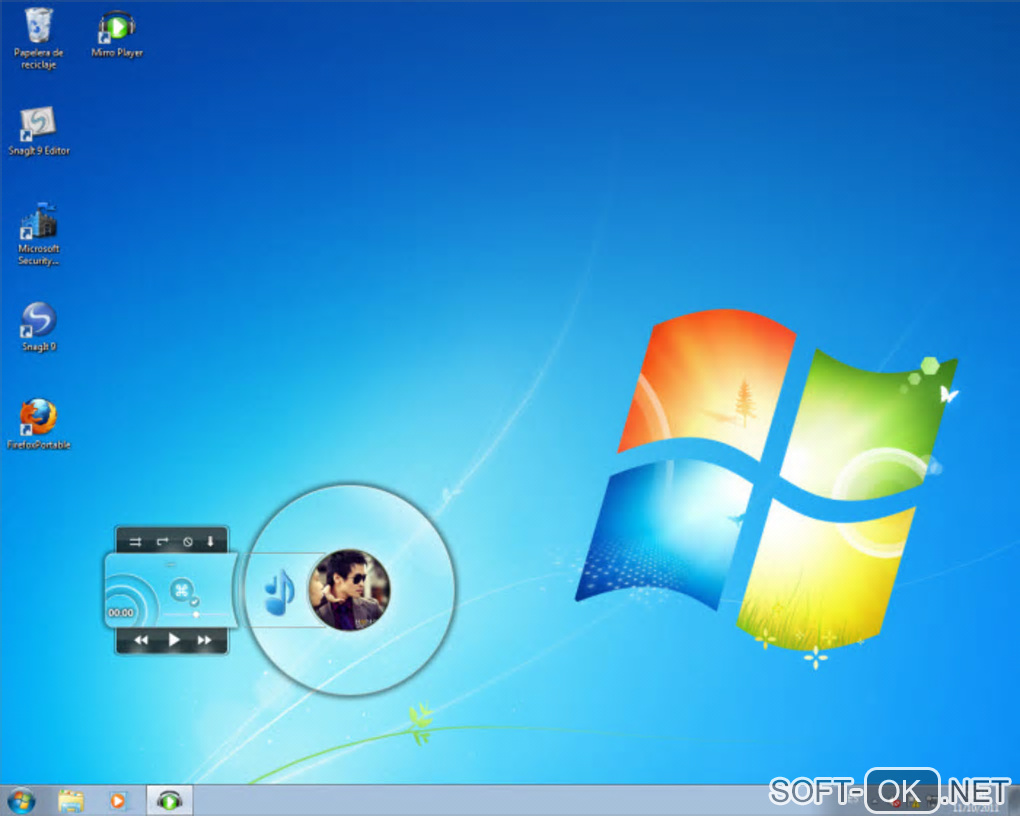Open the Windows Start menu orb
The image size is (1020, 816).
pyautogui.click(x=21, y=800)
